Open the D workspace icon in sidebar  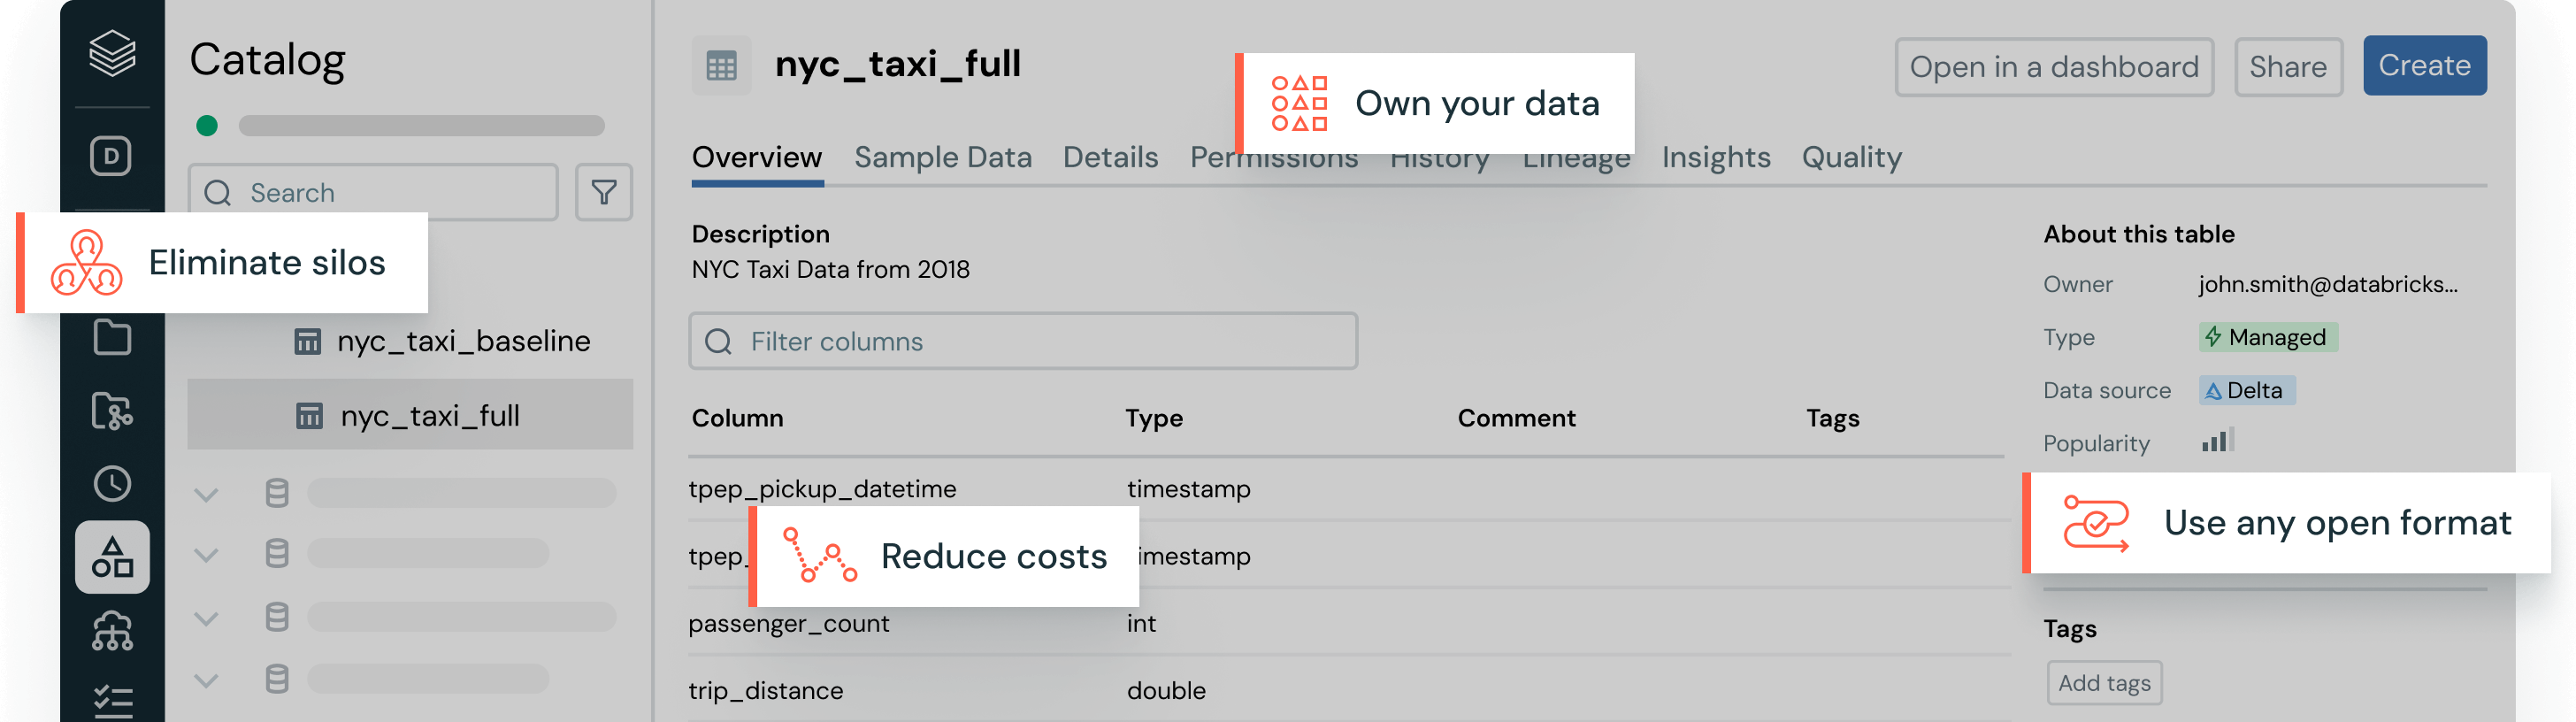[111, 156]
